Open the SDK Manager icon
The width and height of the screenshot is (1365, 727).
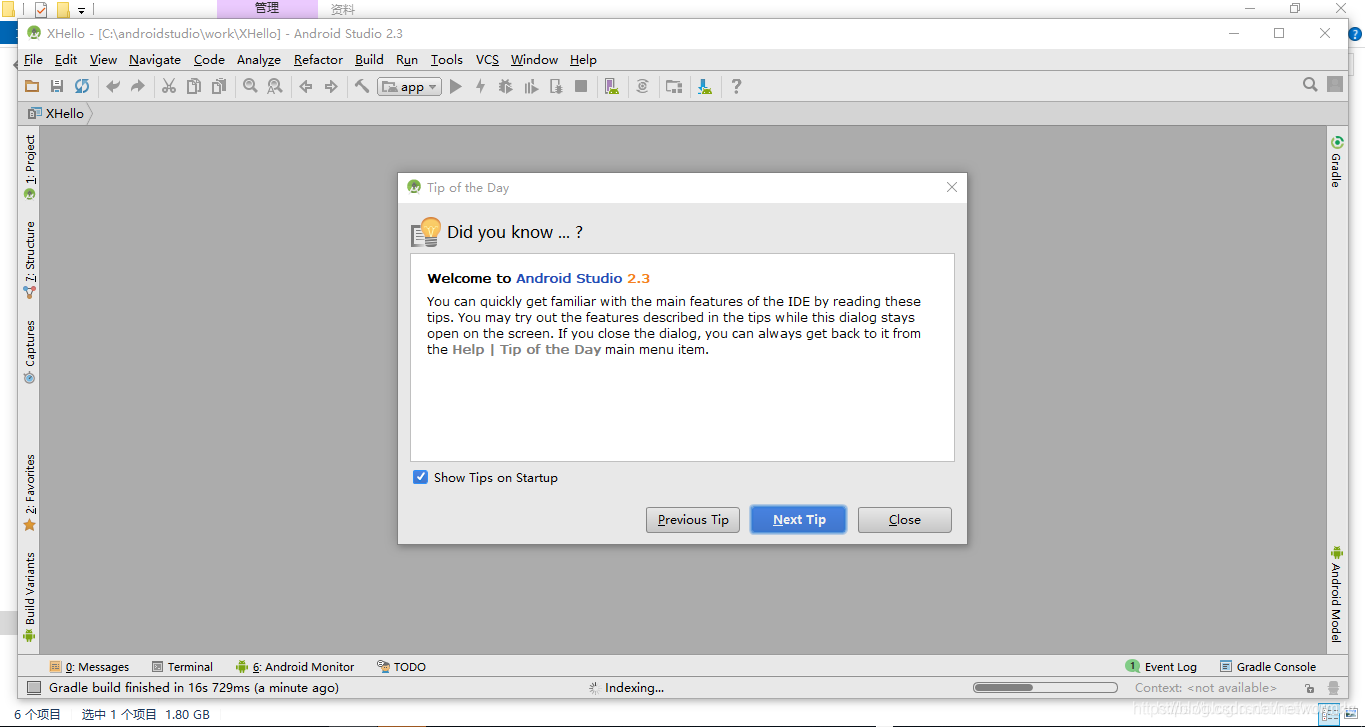pyautogui.click(x=705, y=87)
